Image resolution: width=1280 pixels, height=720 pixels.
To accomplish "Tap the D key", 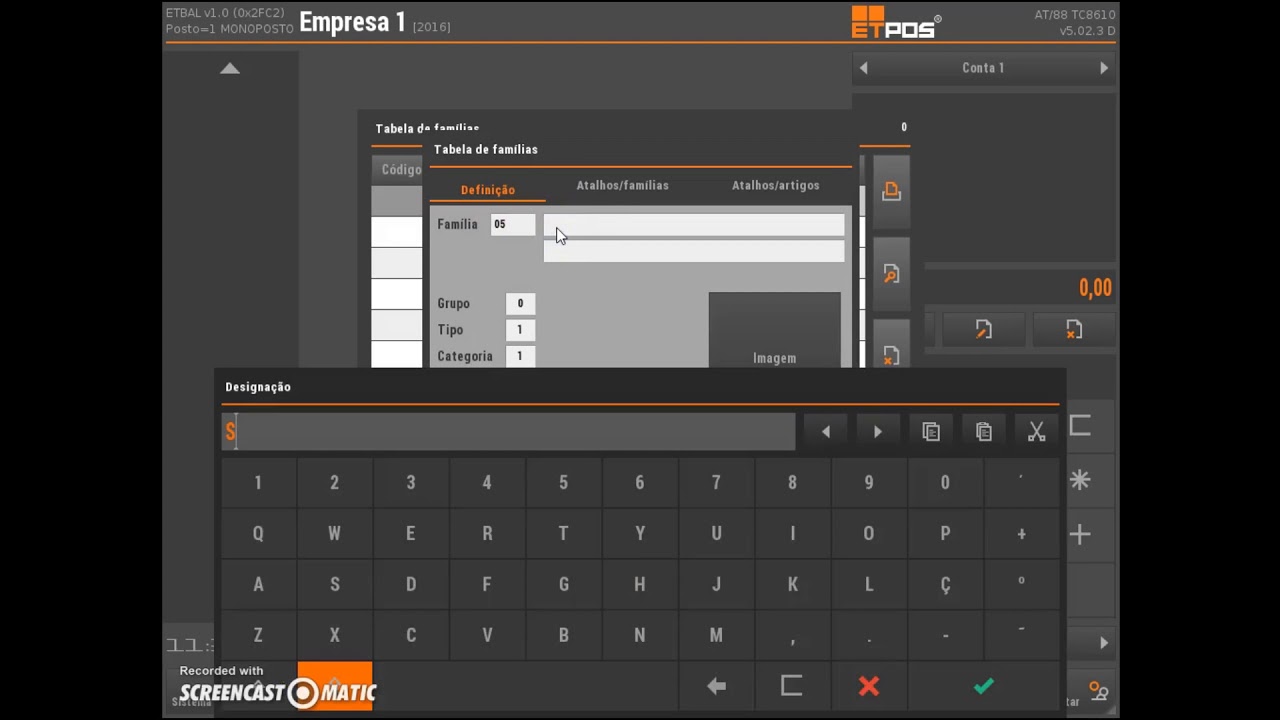I will point(411,585).
